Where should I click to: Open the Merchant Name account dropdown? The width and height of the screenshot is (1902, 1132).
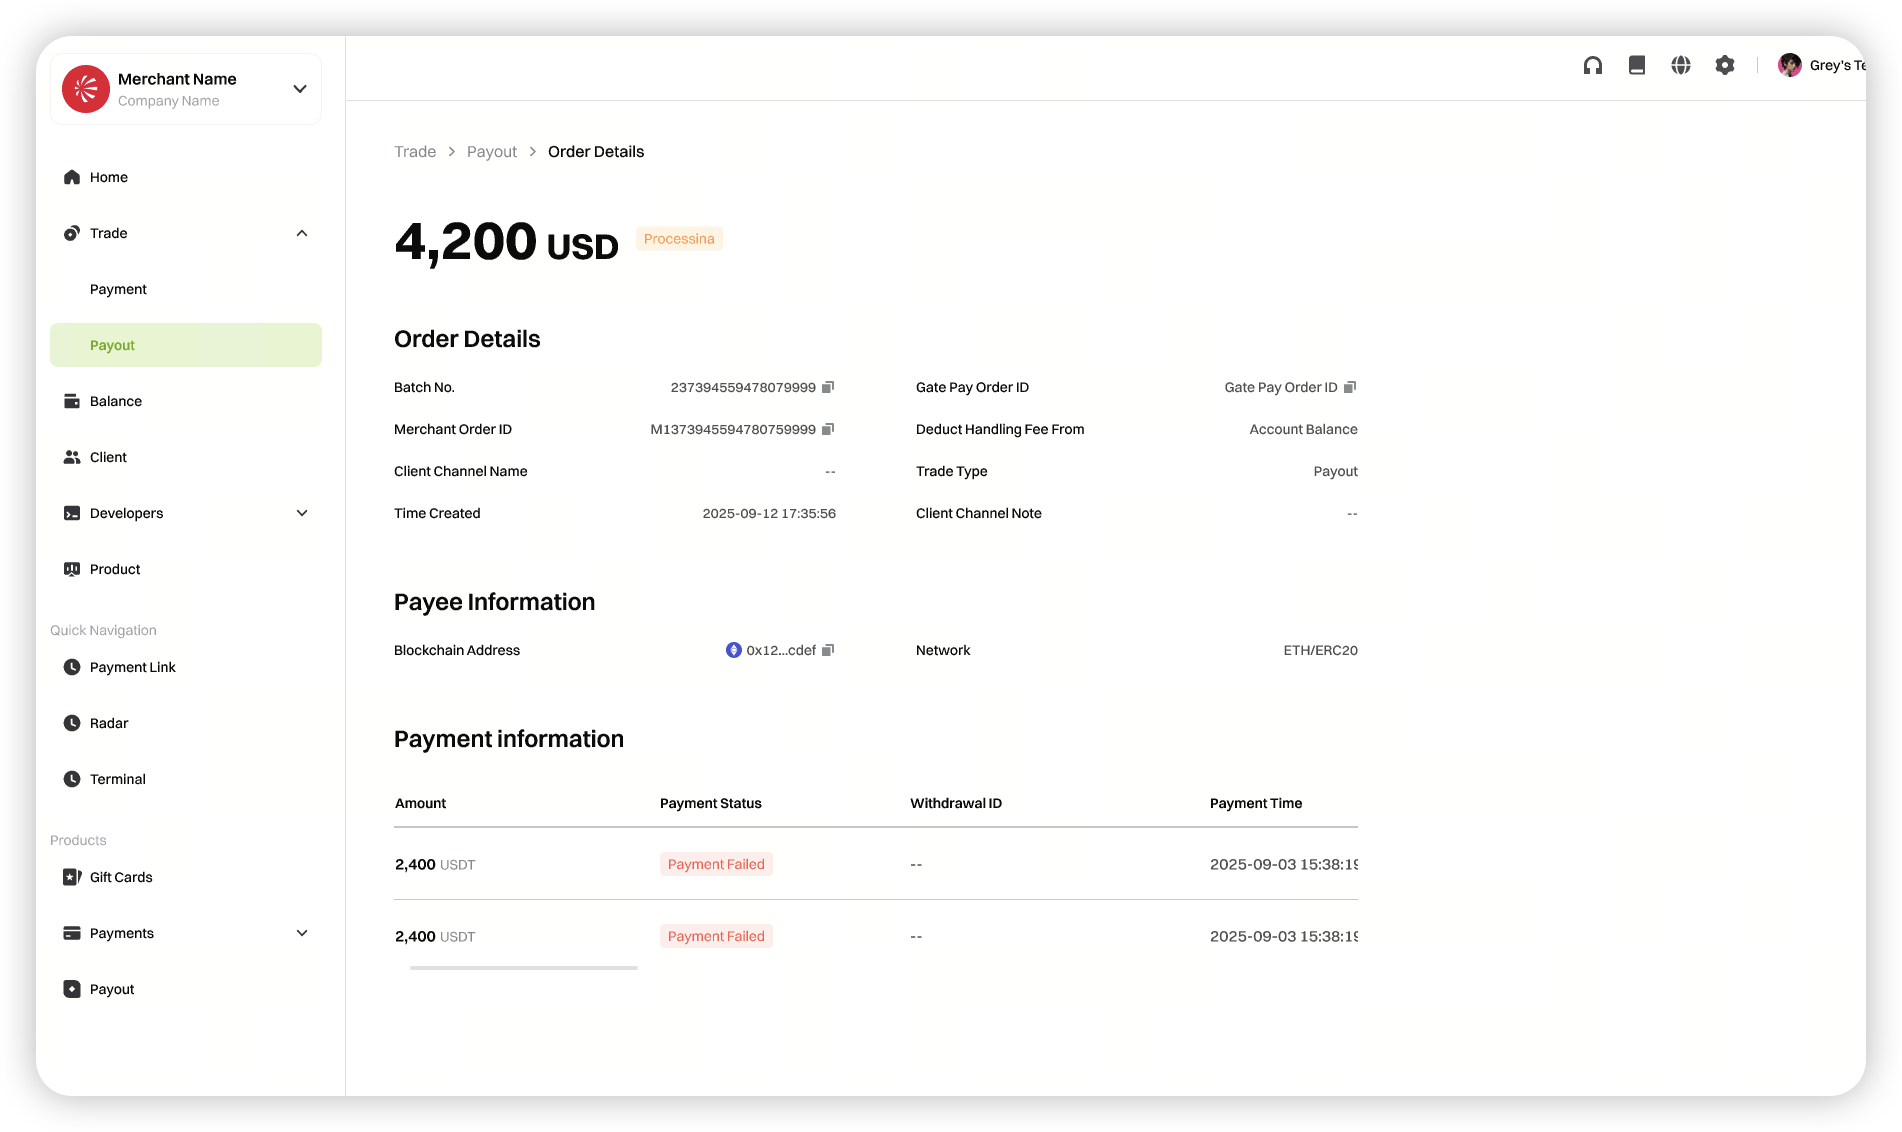coord(299,89)
